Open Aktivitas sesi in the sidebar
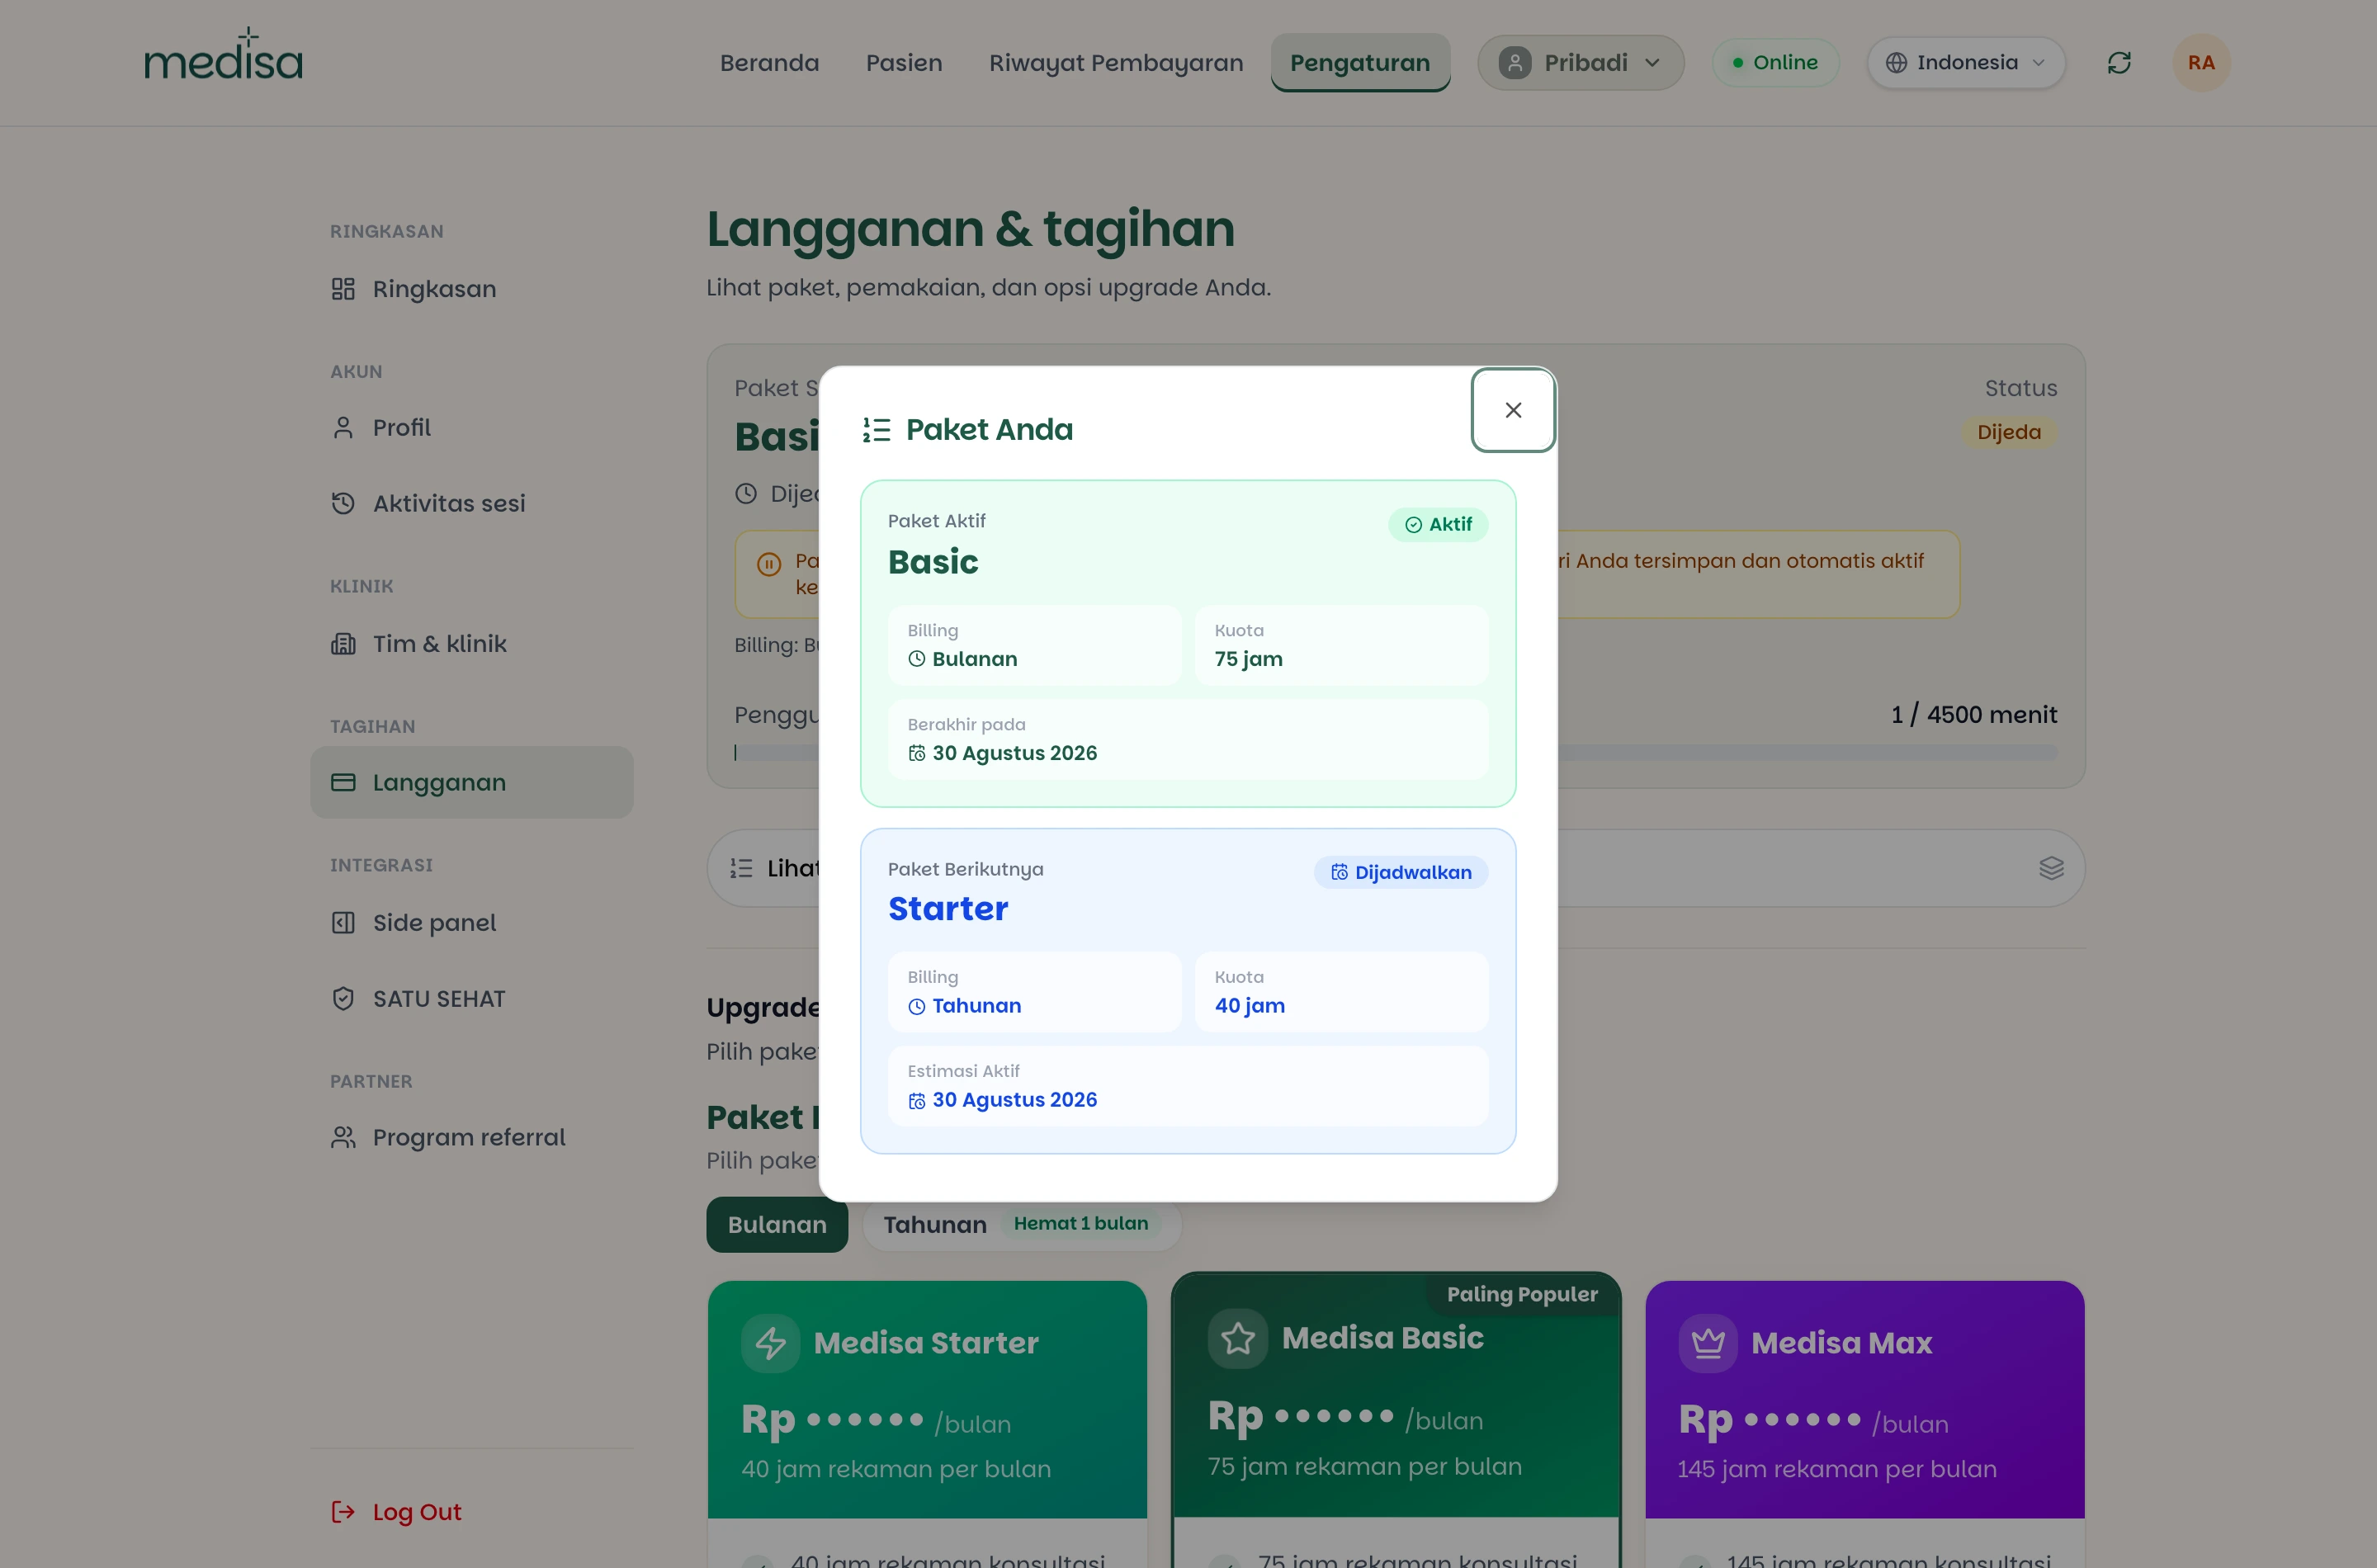2377x1568 pixels. click(471, 503)
